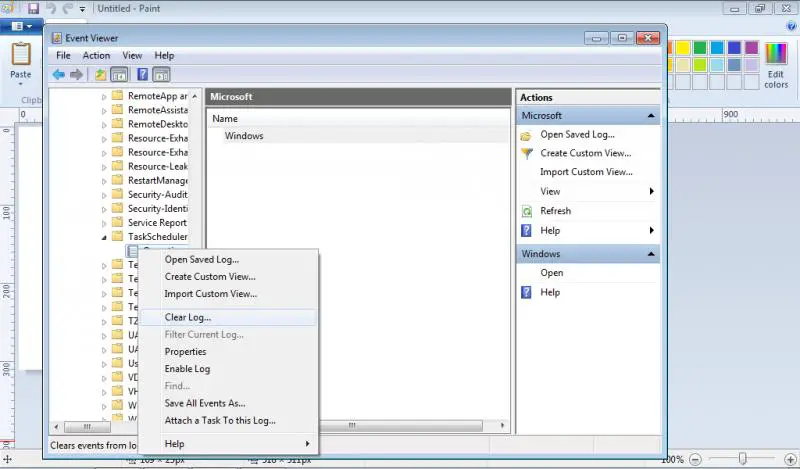800x469 pixels.
Task: Click the tree pane scroll up arrow
Action: click(194, 96)
